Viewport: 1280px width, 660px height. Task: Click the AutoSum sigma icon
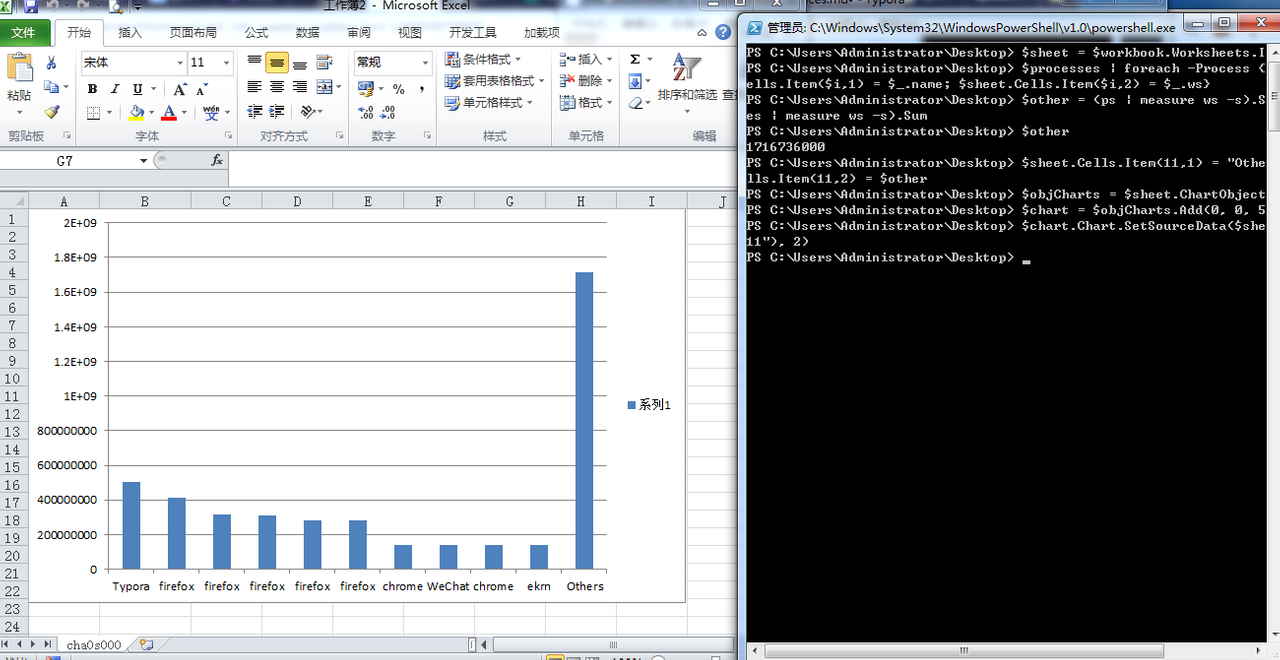(636, 58)
